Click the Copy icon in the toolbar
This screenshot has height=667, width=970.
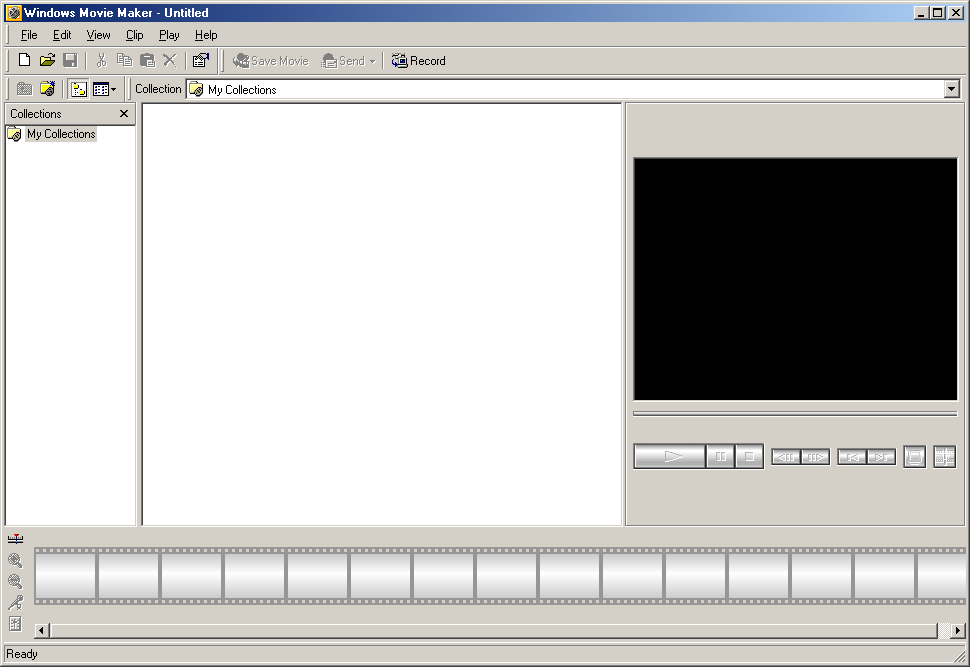tap(124, 60)
